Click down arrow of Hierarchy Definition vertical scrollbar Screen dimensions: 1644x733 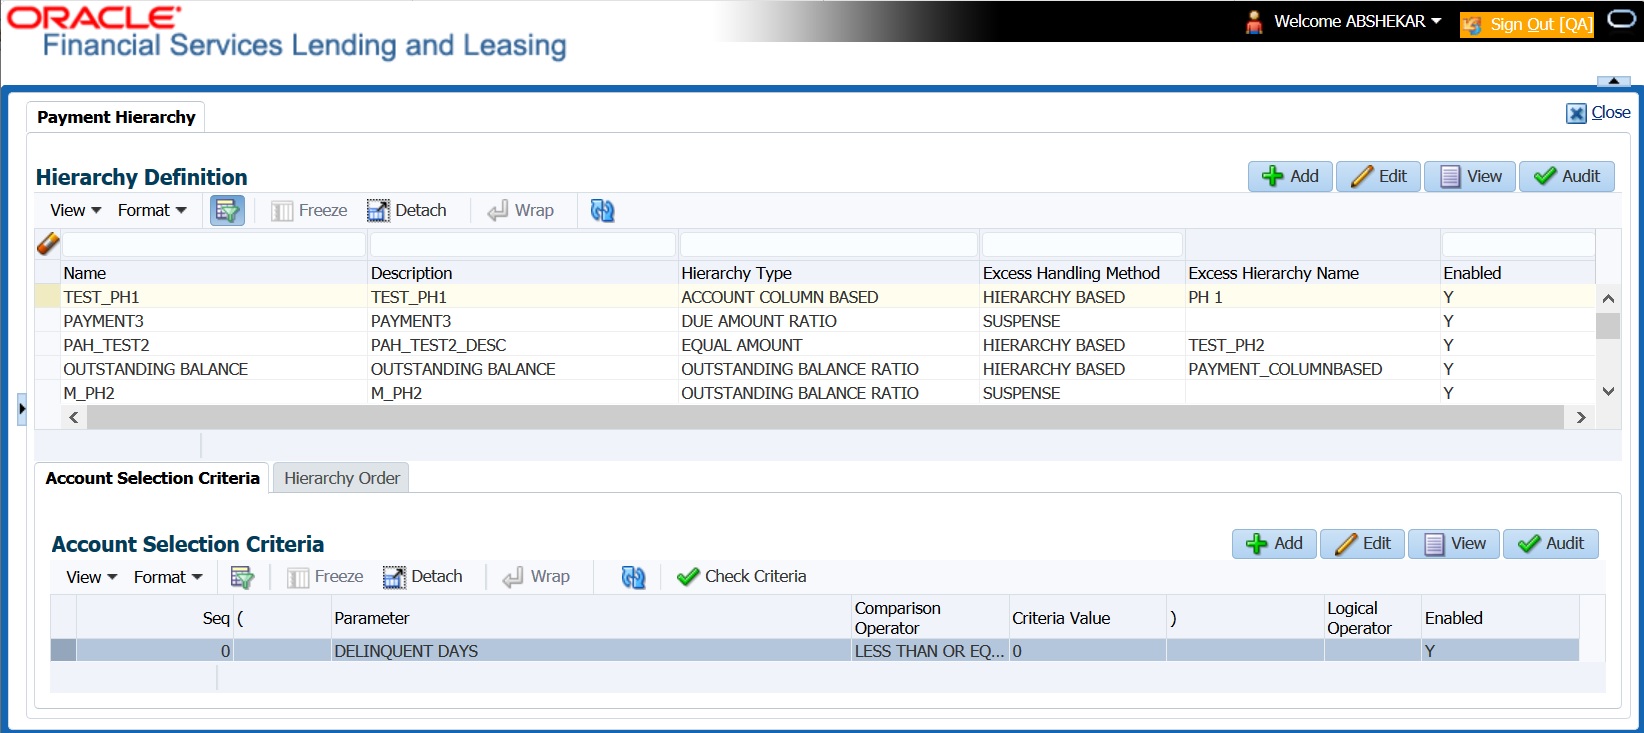pos(1608,392)
